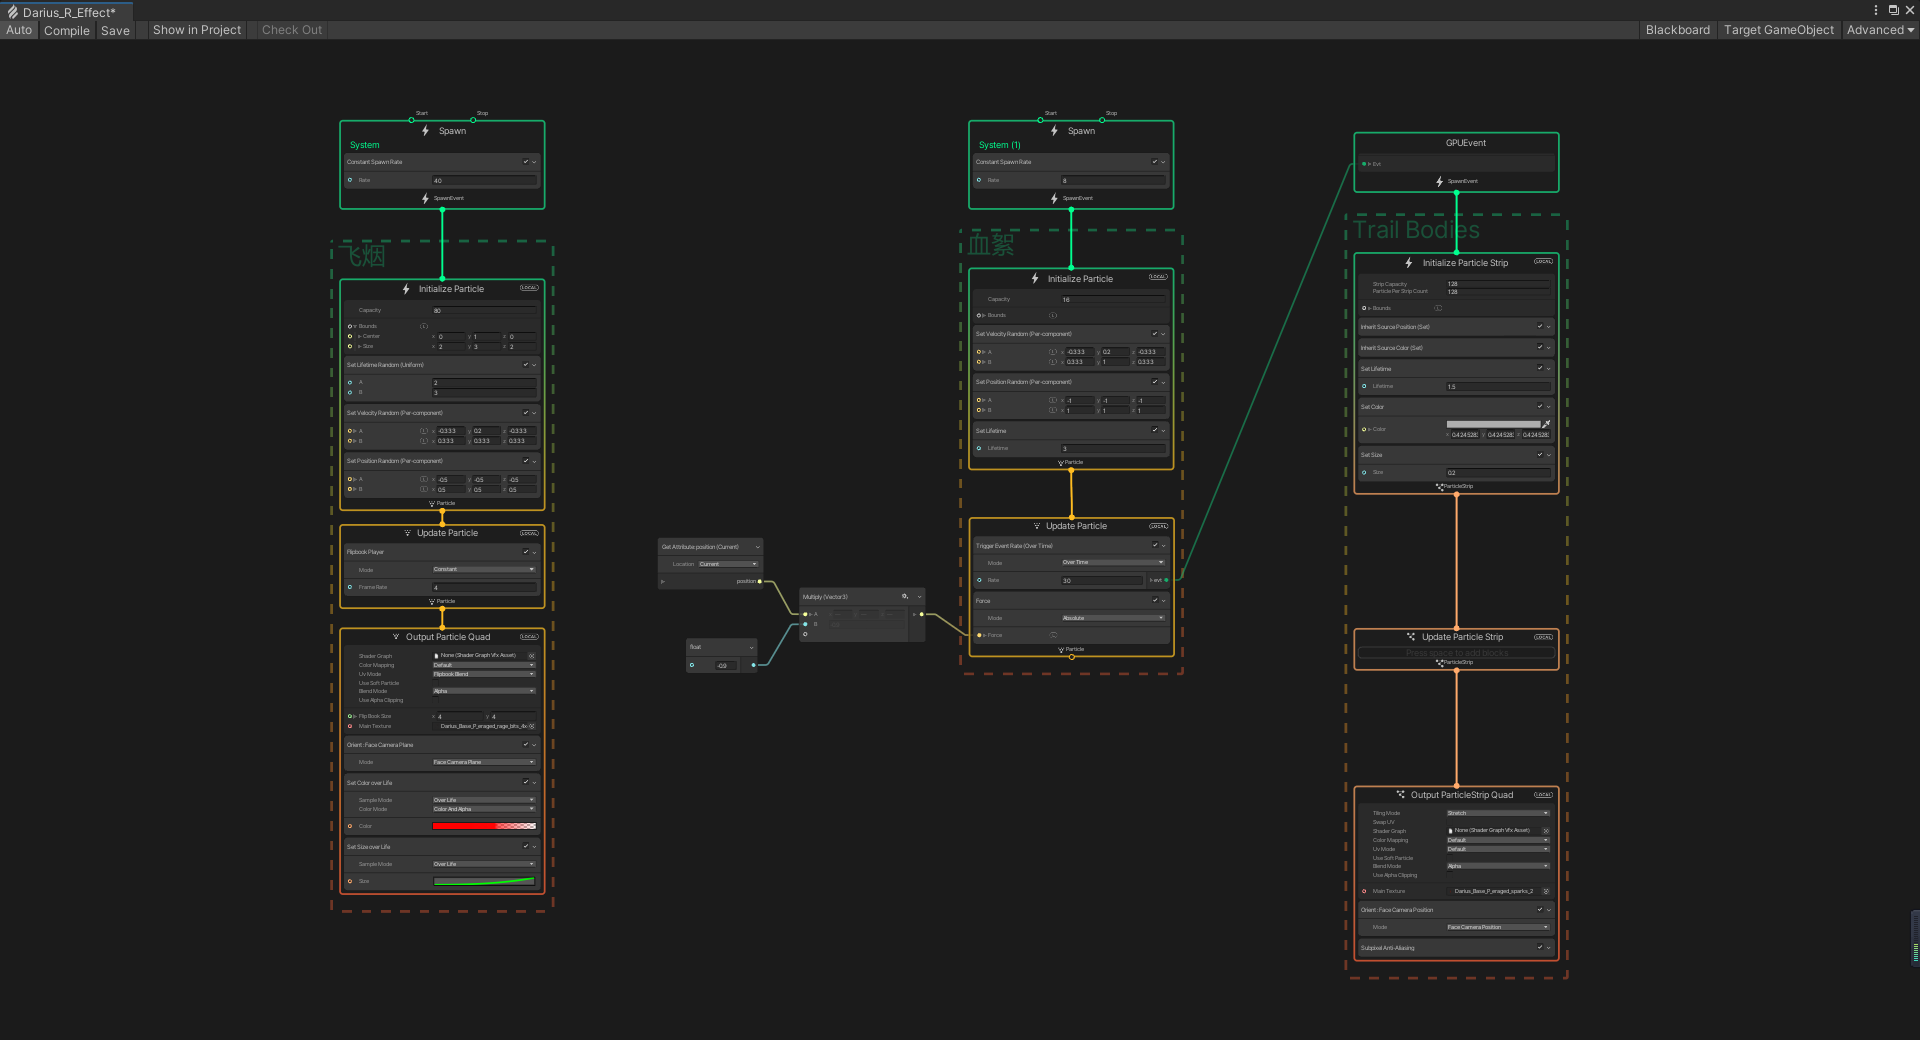Viewport: 1920px width, 1040px height.
Task: Uncheck the Inherit Source Color (Set) block
Action: 1540,347
